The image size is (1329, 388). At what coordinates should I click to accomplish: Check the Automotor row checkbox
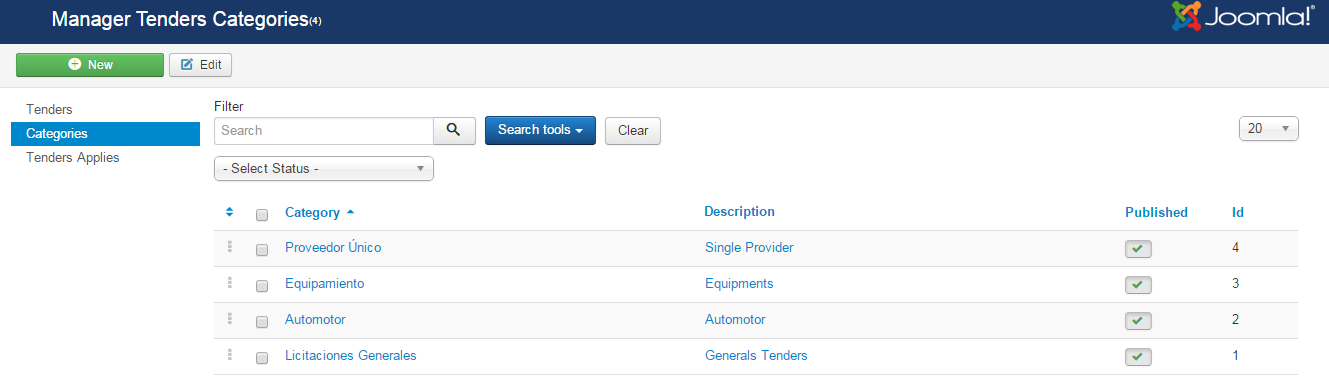tap(262, 321)
